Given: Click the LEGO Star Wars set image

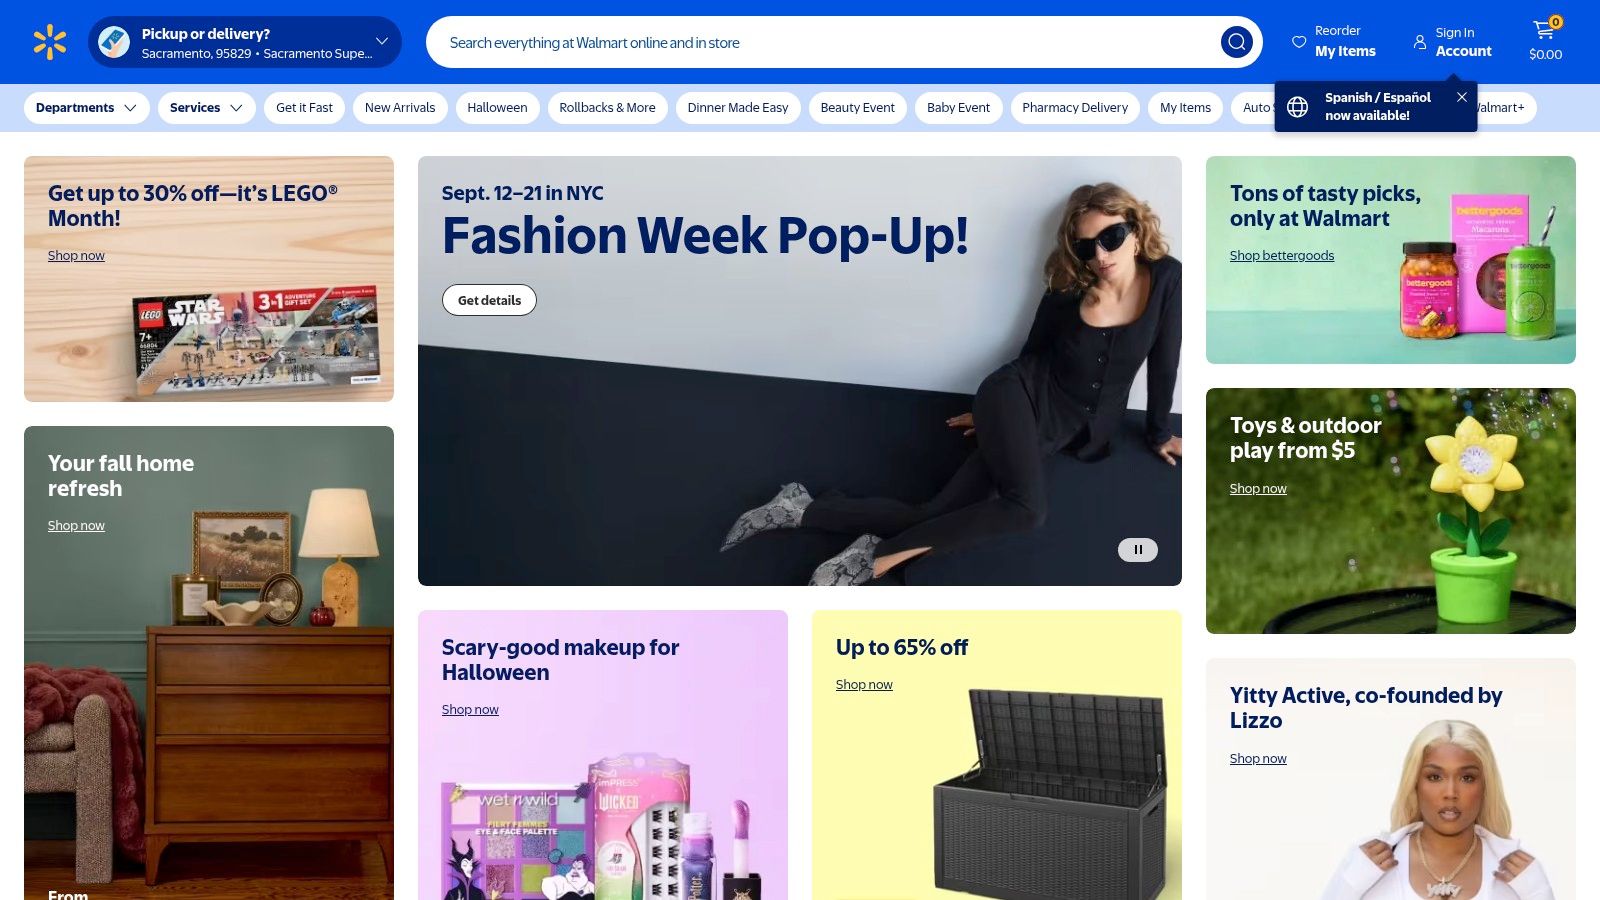Looking at the screenshot, I should tap(256, 340).
